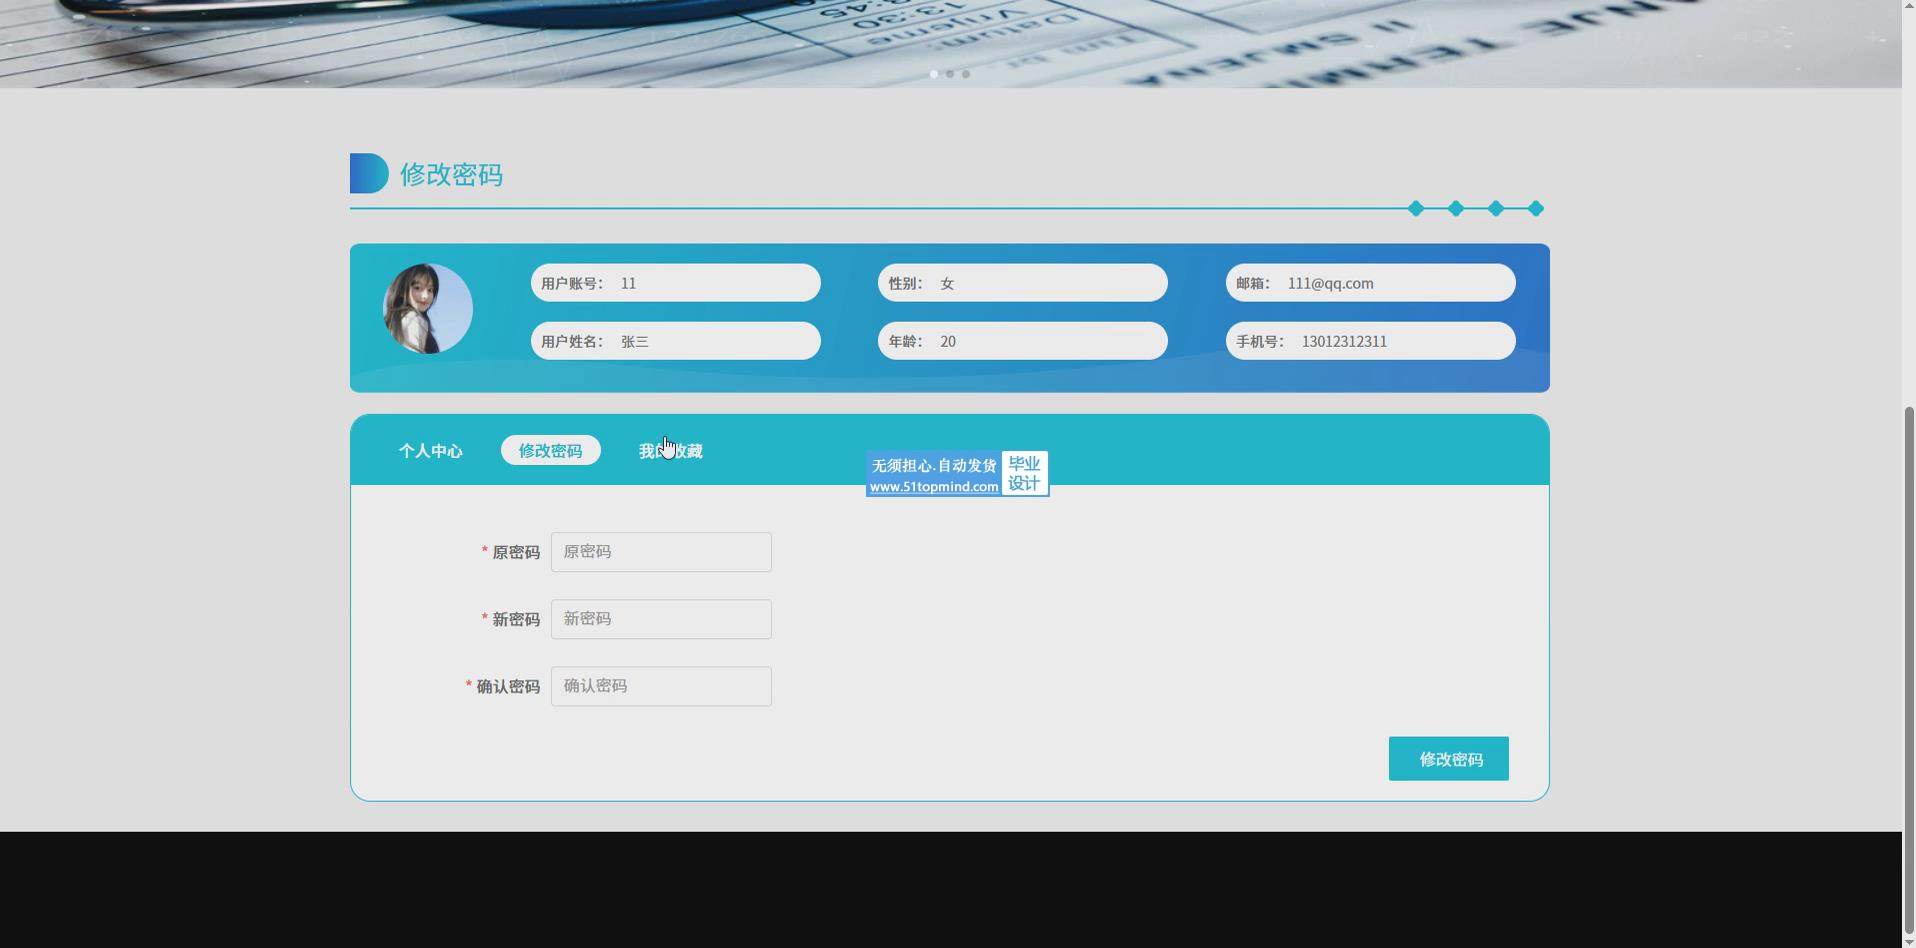Select the last carousel indicator dot

point(966,74)
